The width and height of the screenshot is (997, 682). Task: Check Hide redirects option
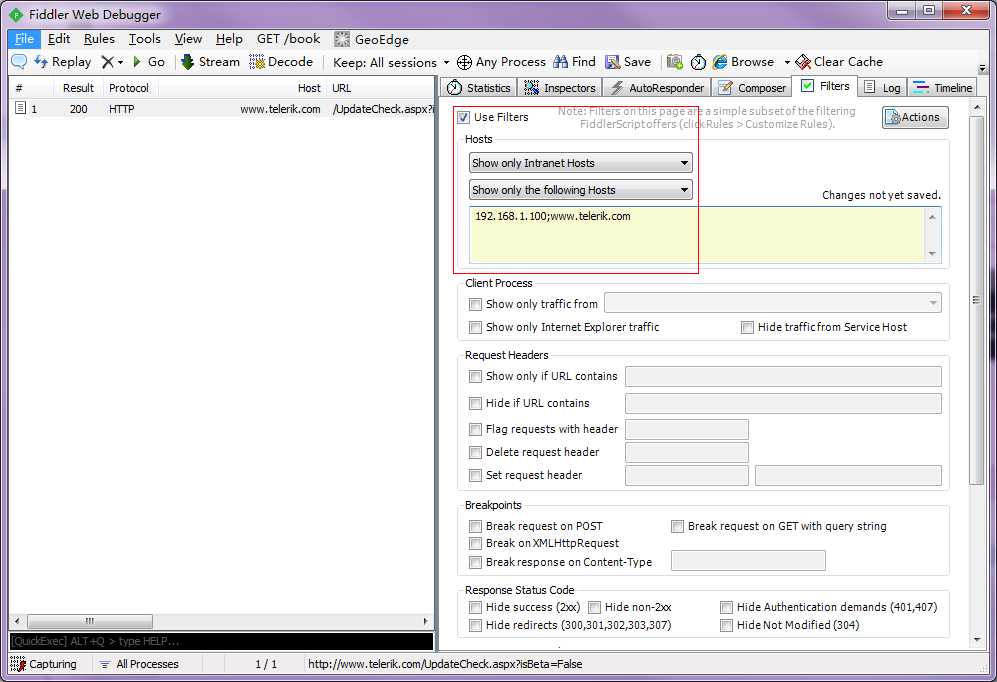[475, 625]
